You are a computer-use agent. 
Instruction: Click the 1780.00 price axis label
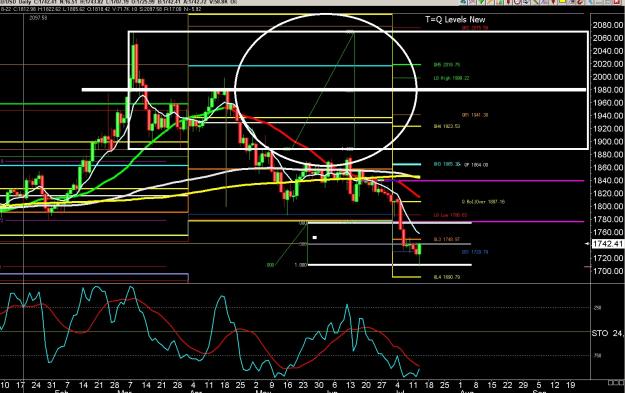click(608, 219)
